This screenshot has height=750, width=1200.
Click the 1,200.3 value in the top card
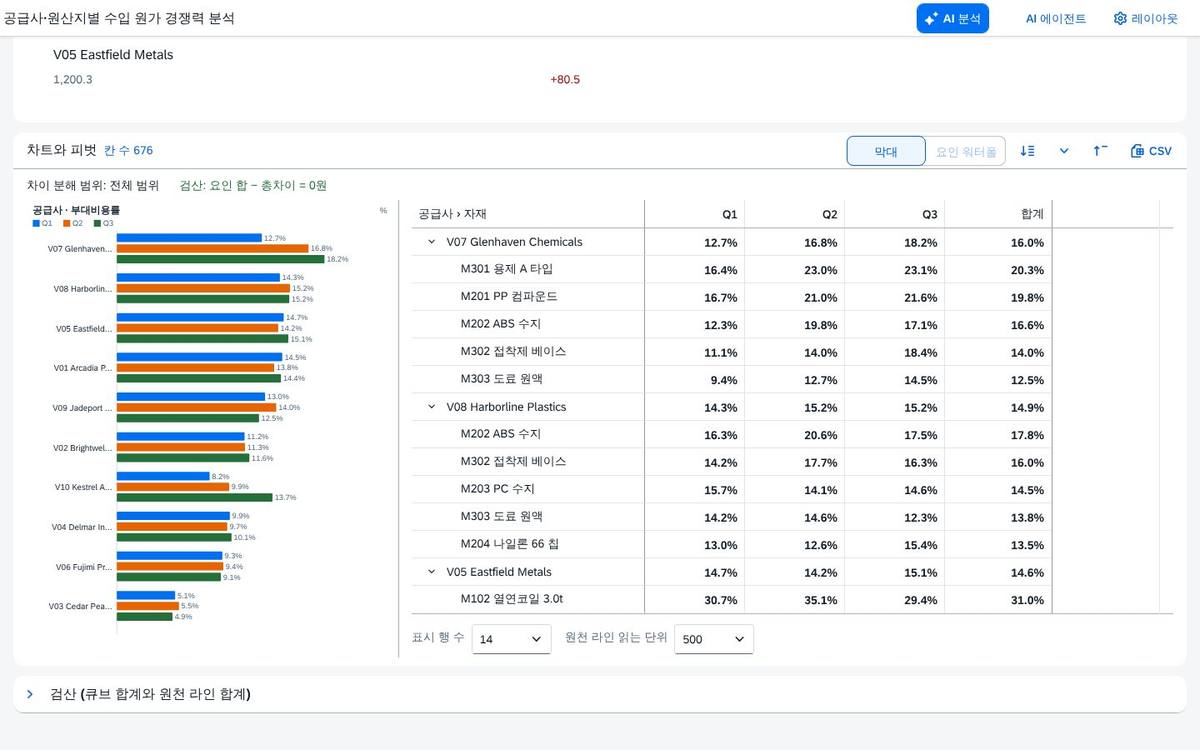point(73,80)
